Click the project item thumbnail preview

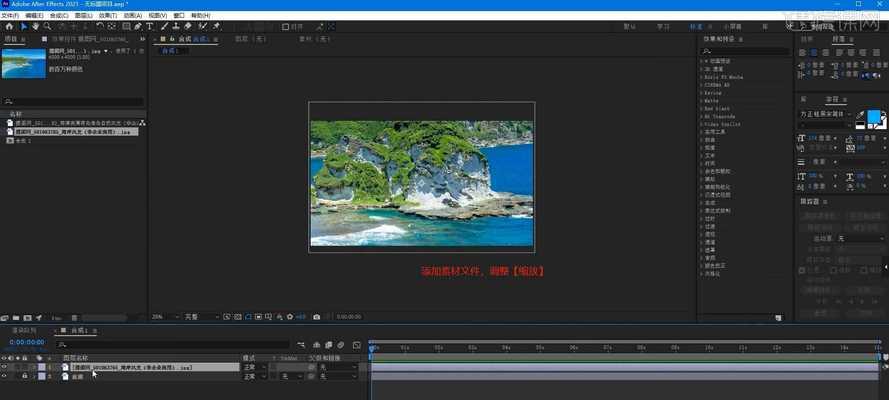[24, 63]
